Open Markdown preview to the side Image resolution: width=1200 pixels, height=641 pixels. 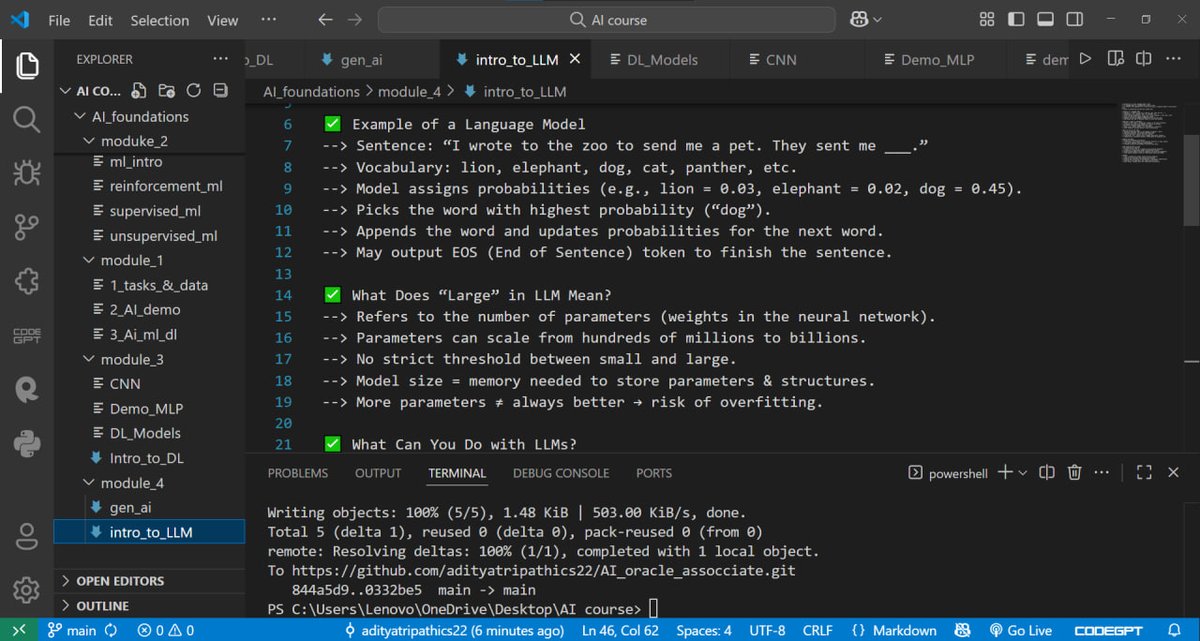[1116, 59]
